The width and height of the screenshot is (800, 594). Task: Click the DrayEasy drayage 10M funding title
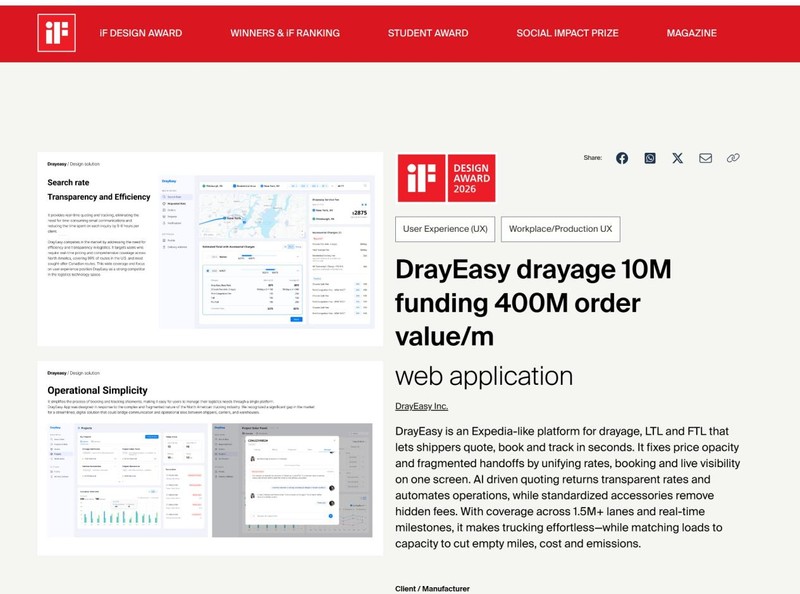pyautogui.click(x=533, y=303)
